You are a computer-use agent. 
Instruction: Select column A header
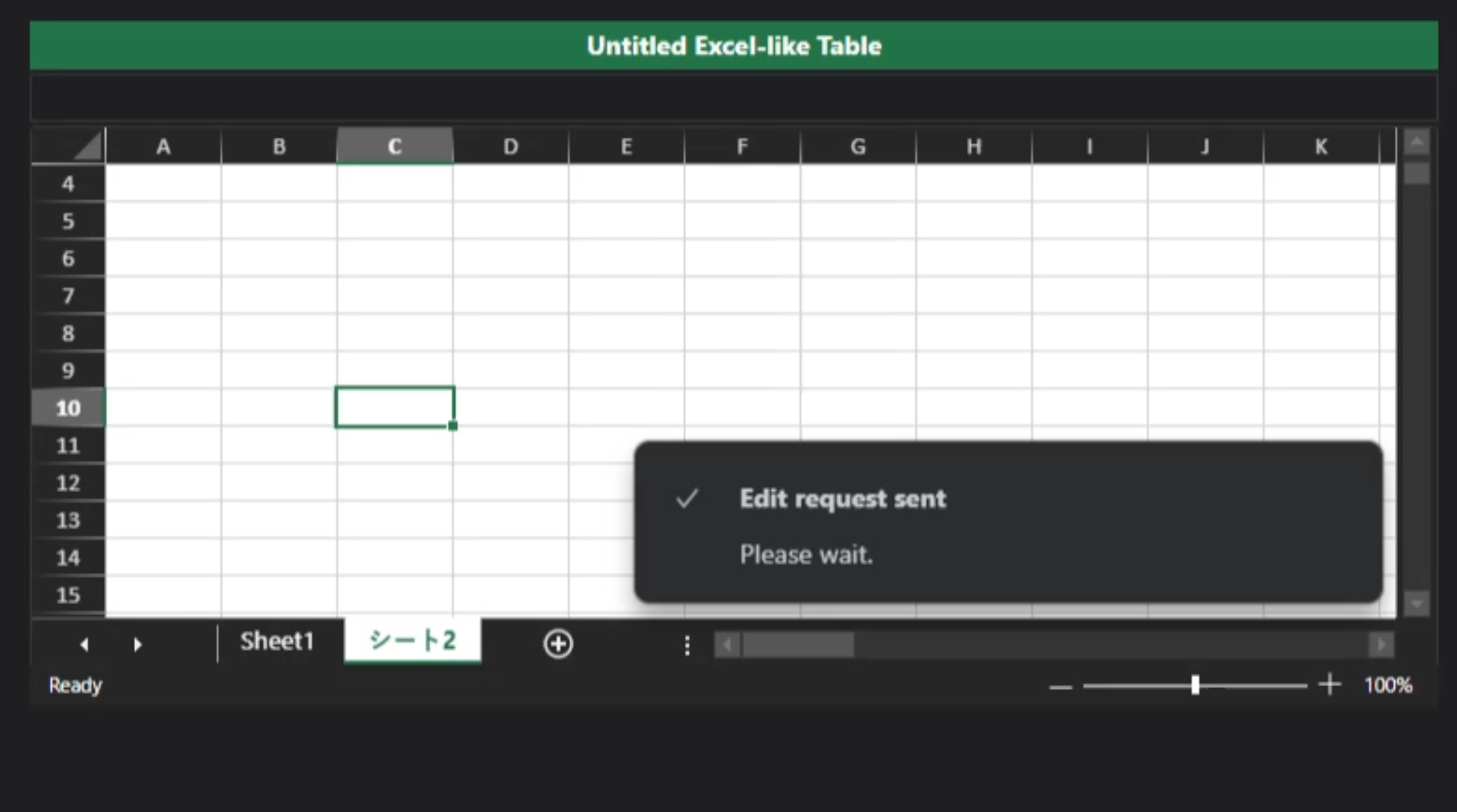click(163, 147)
